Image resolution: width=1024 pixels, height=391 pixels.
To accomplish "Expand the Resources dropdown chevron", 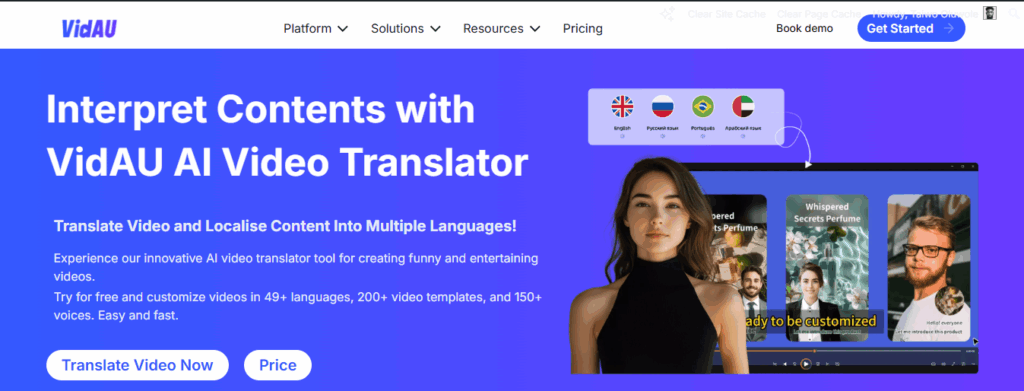I will click(x=534, y=29).
